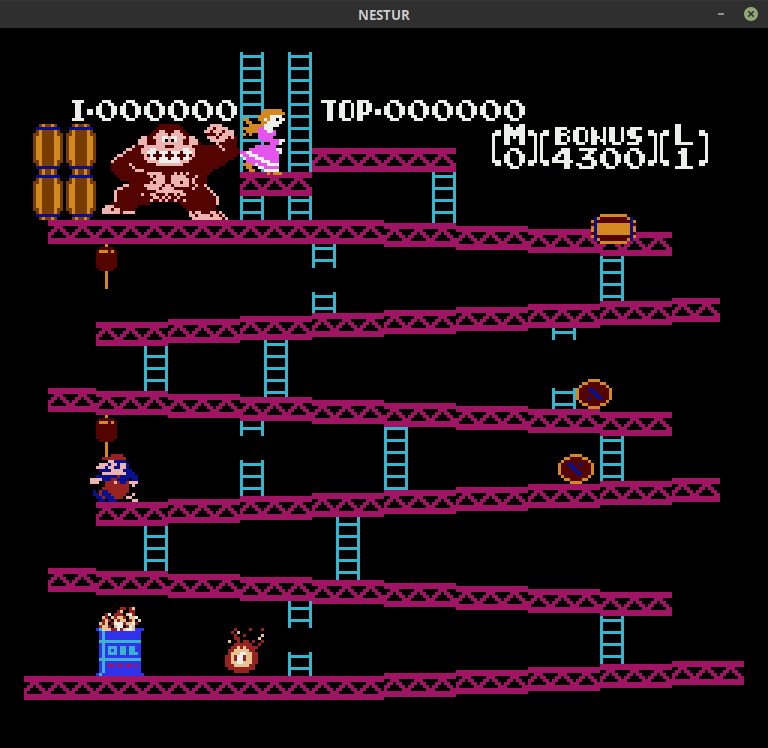Click the stack of upright barrels
The height and width of the screenshot is (748, 768).
tap(64, 171)
